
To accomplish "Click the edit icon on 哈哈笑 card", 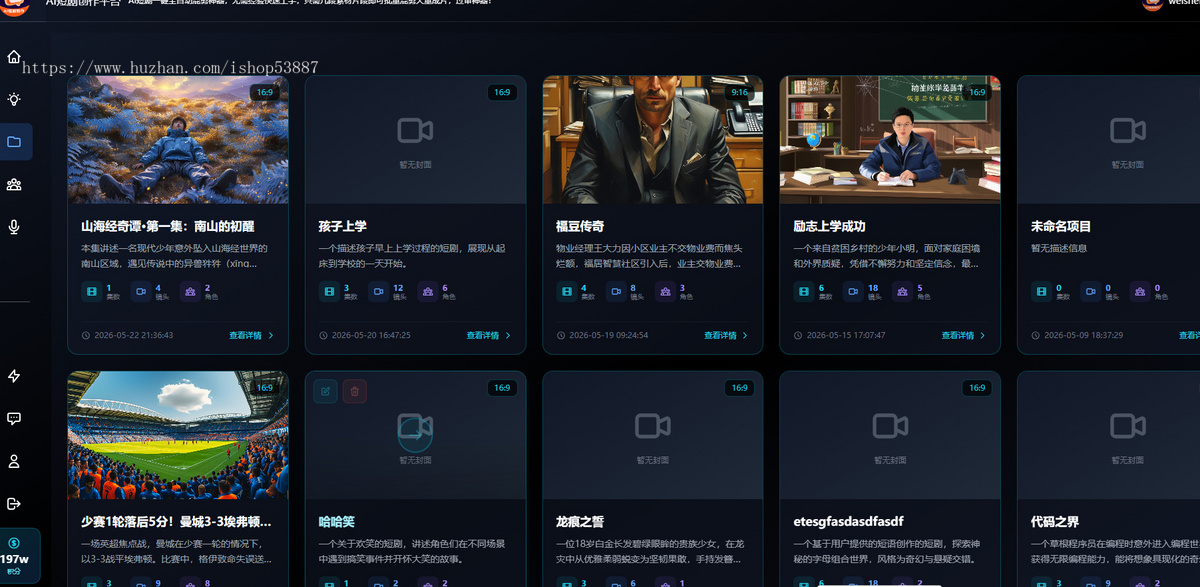I will [325, 391].
